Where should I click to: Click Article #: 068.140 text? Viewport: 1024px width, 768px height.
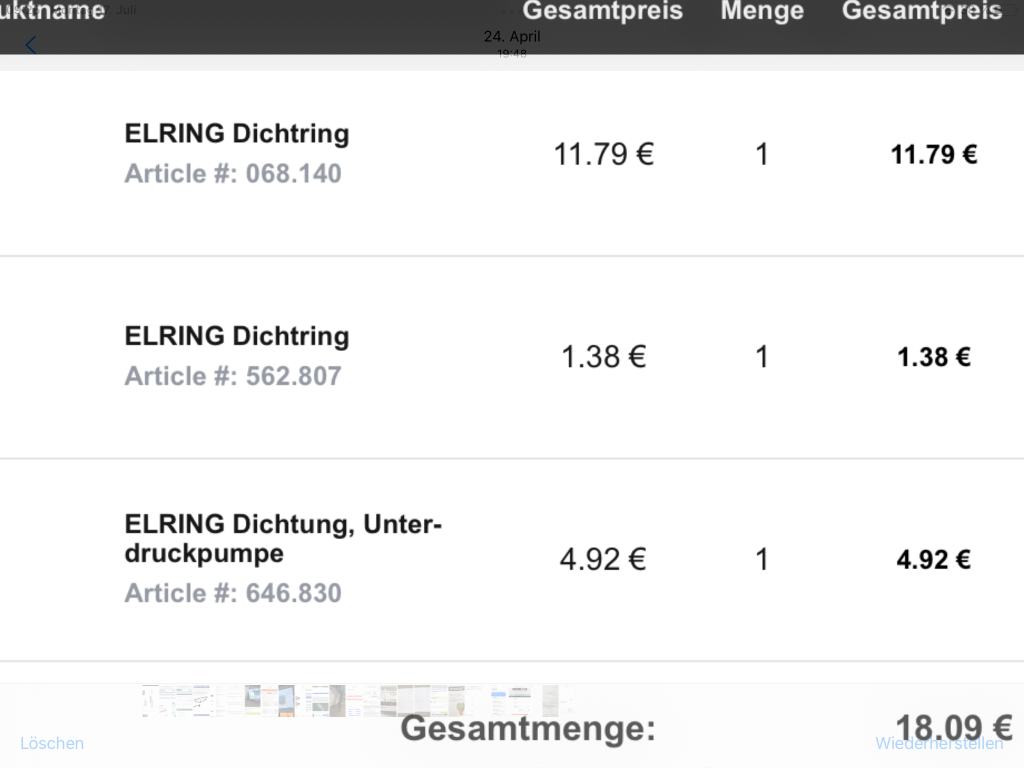233,174
